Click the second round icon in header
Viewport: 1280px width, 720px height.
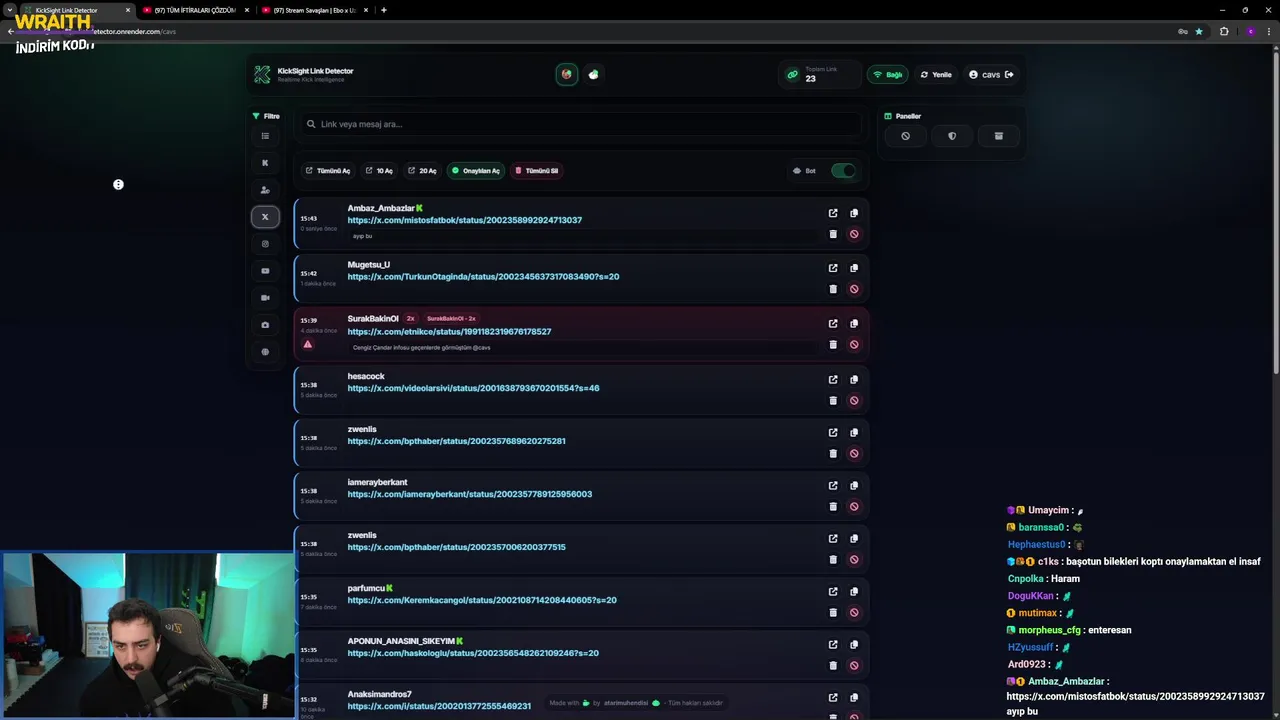[x=593, y=74]
